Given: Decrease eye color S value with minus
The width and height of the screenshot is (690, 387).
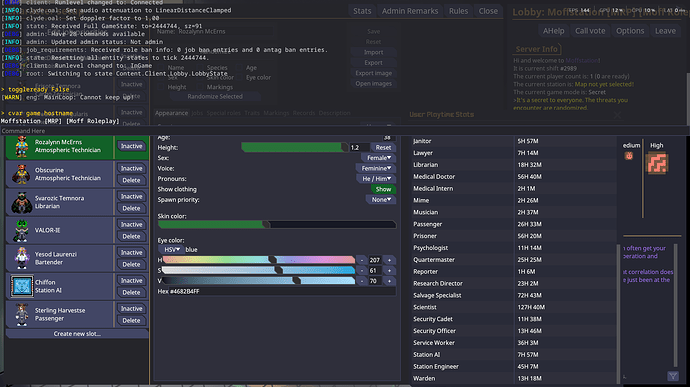Looking at the screenshot, I should click(362, 271).
